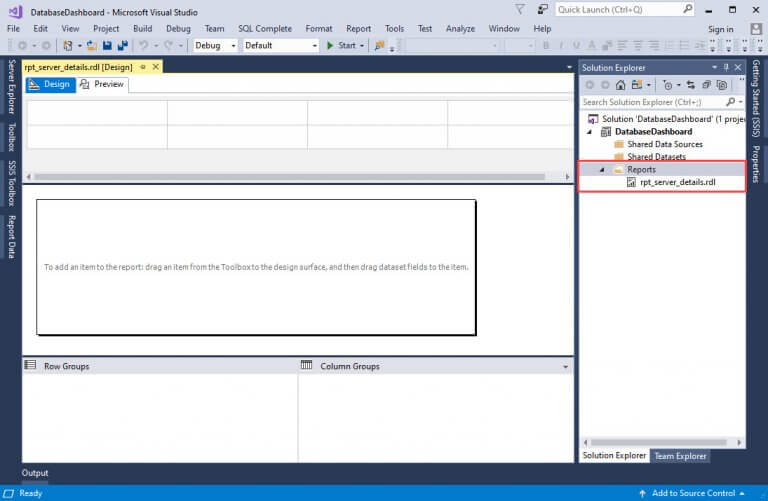The width and height of the screenshot is (768, 501).
Task: Open the Getting Started (SSIS) side tab
Action: [756, 98]
